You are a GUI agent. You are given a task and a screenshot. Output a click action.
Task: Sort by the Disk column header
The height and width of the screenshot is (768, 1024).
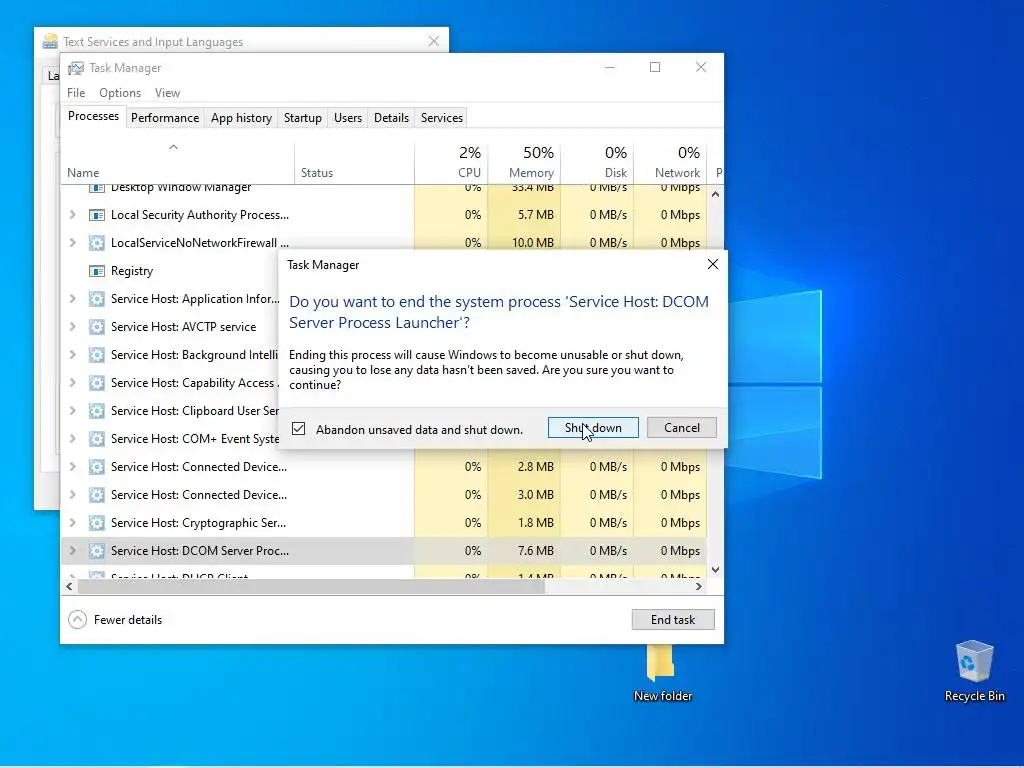(598, 162)
